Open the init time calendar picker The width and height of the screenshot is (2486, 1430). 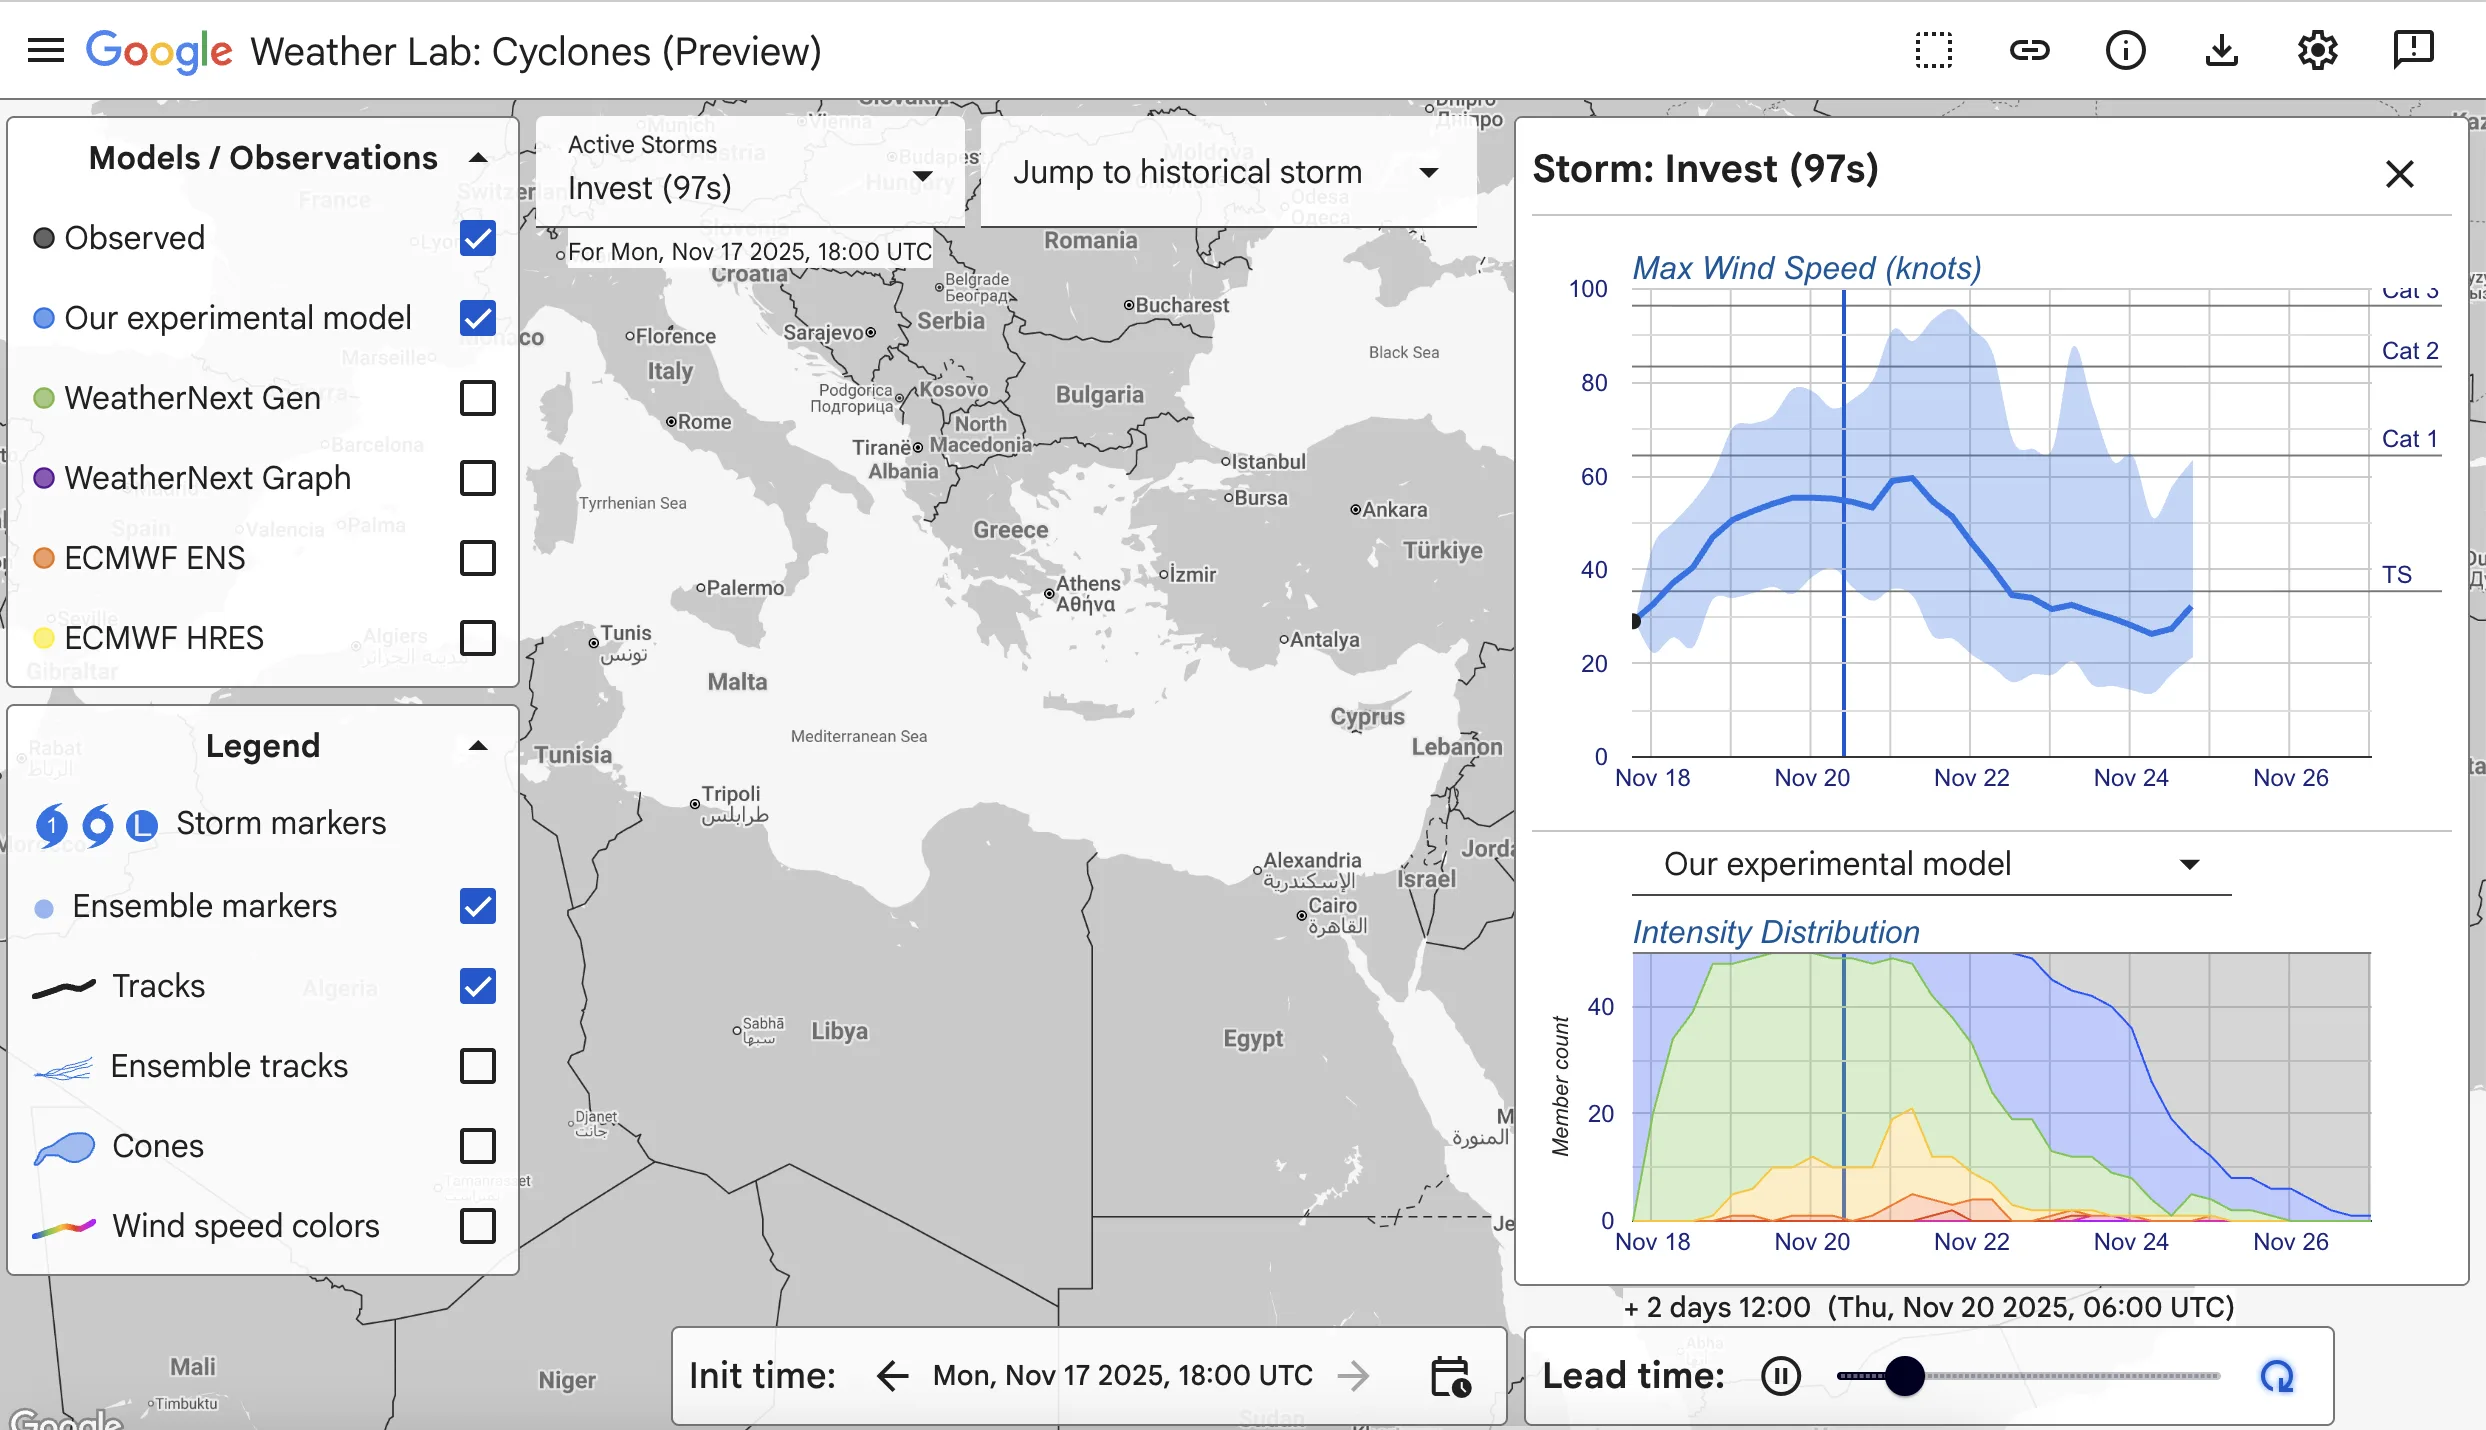coord(1449,1375)
